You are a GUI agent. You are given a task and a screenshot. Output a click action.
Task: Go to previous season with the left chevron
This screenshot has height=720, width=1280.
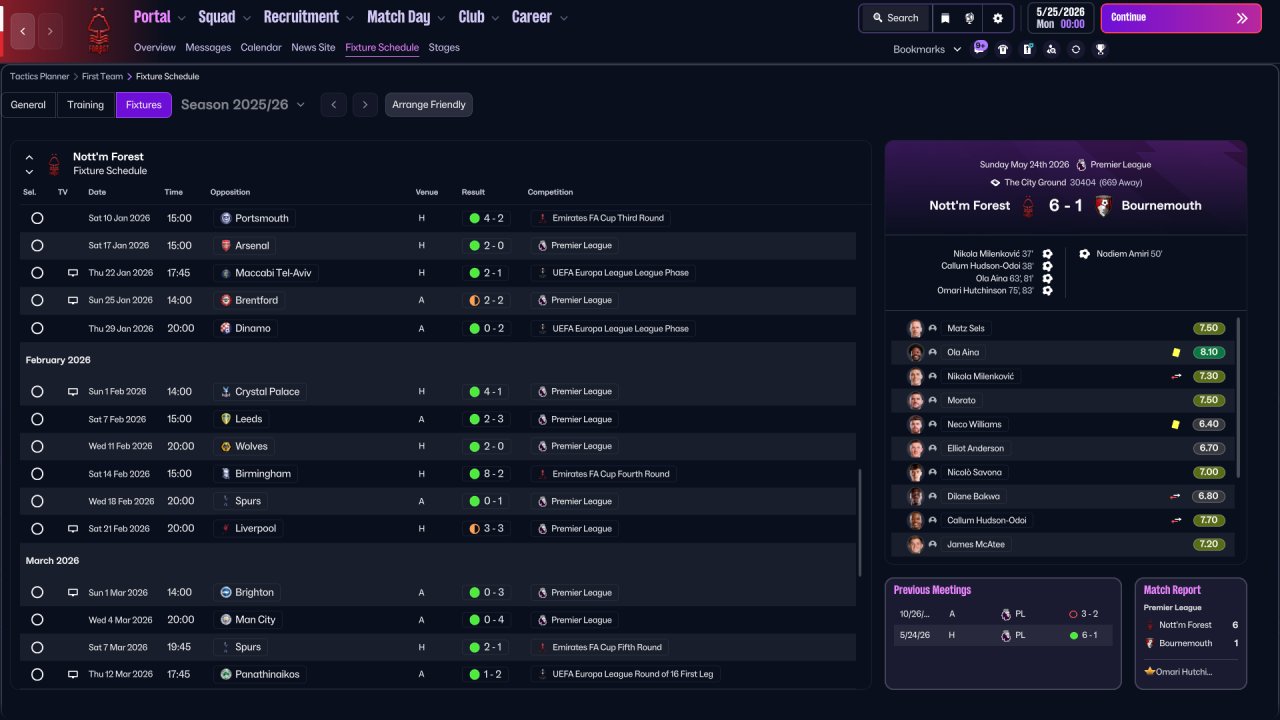pyautogui.click(x=334, y=105)
